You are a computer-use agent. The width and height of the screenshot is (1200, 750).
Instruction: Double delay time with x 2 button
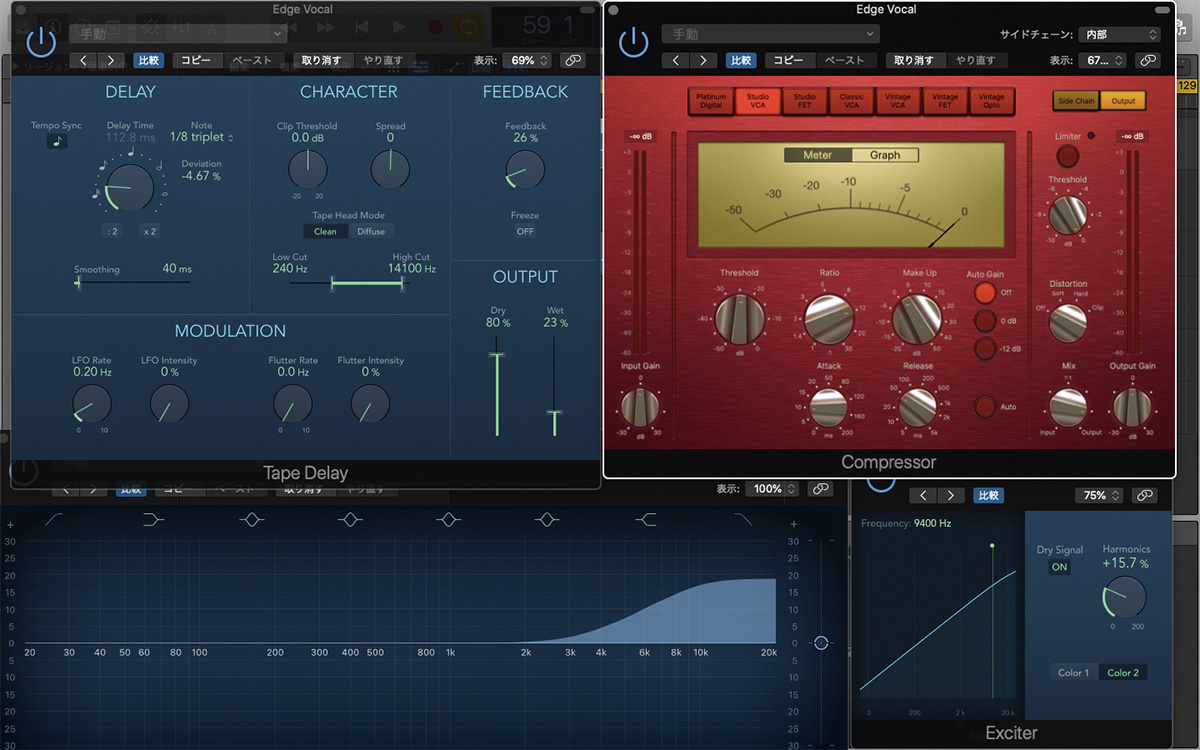(150, 231)
